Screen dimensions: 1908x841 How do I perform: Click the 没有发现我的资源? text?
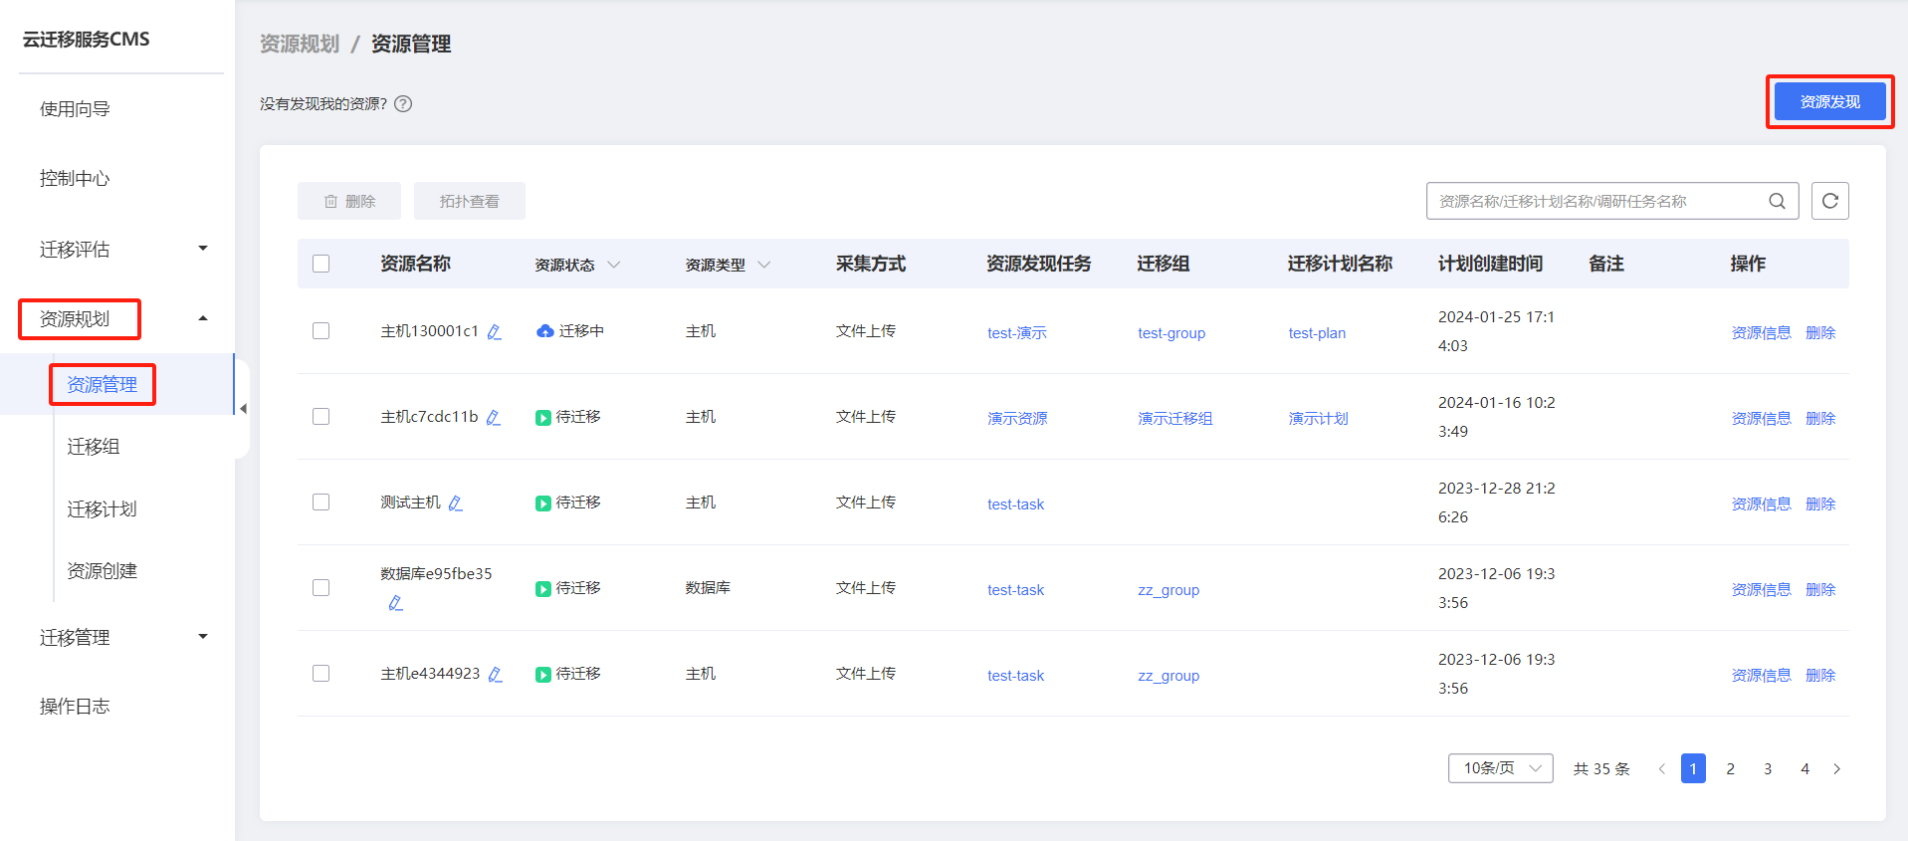click(x=323, y=104)
